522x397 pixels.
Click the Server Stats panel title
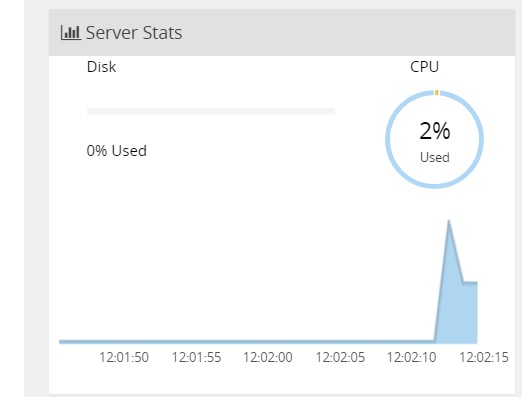click(x=134, y=33)
